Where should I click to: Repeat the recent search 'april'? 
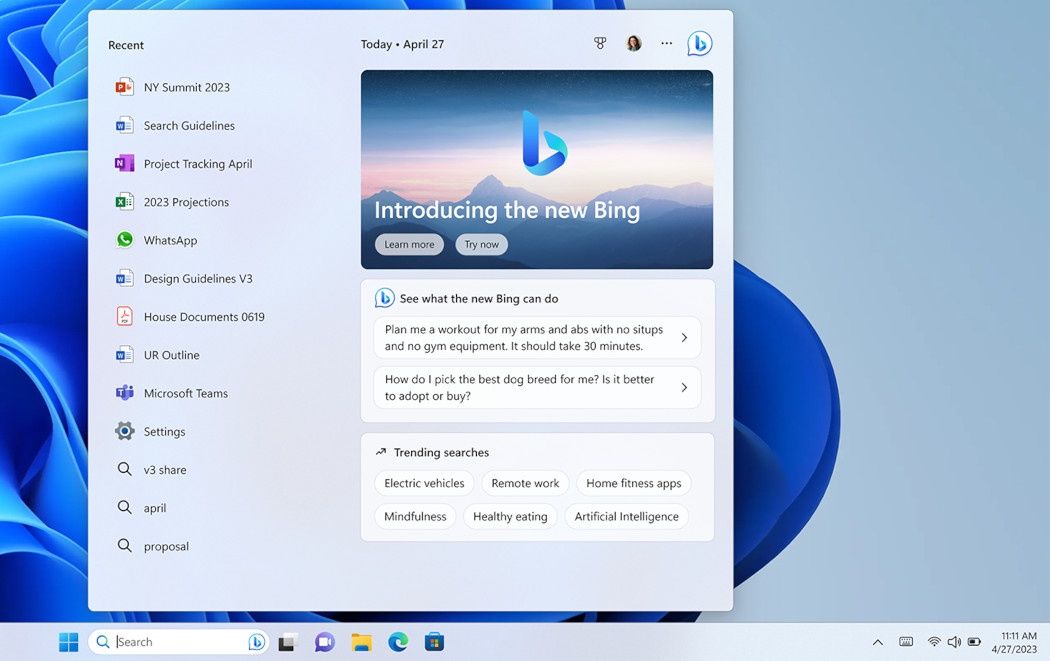click(141, 507)
